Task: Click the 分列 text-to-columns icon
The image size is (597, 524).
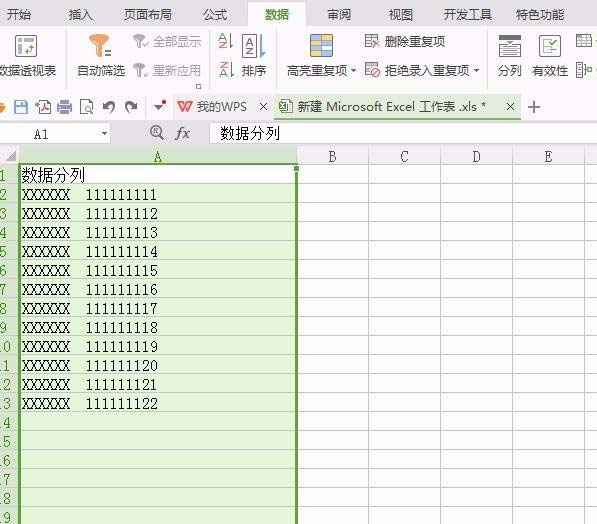Action: point(509,46)
